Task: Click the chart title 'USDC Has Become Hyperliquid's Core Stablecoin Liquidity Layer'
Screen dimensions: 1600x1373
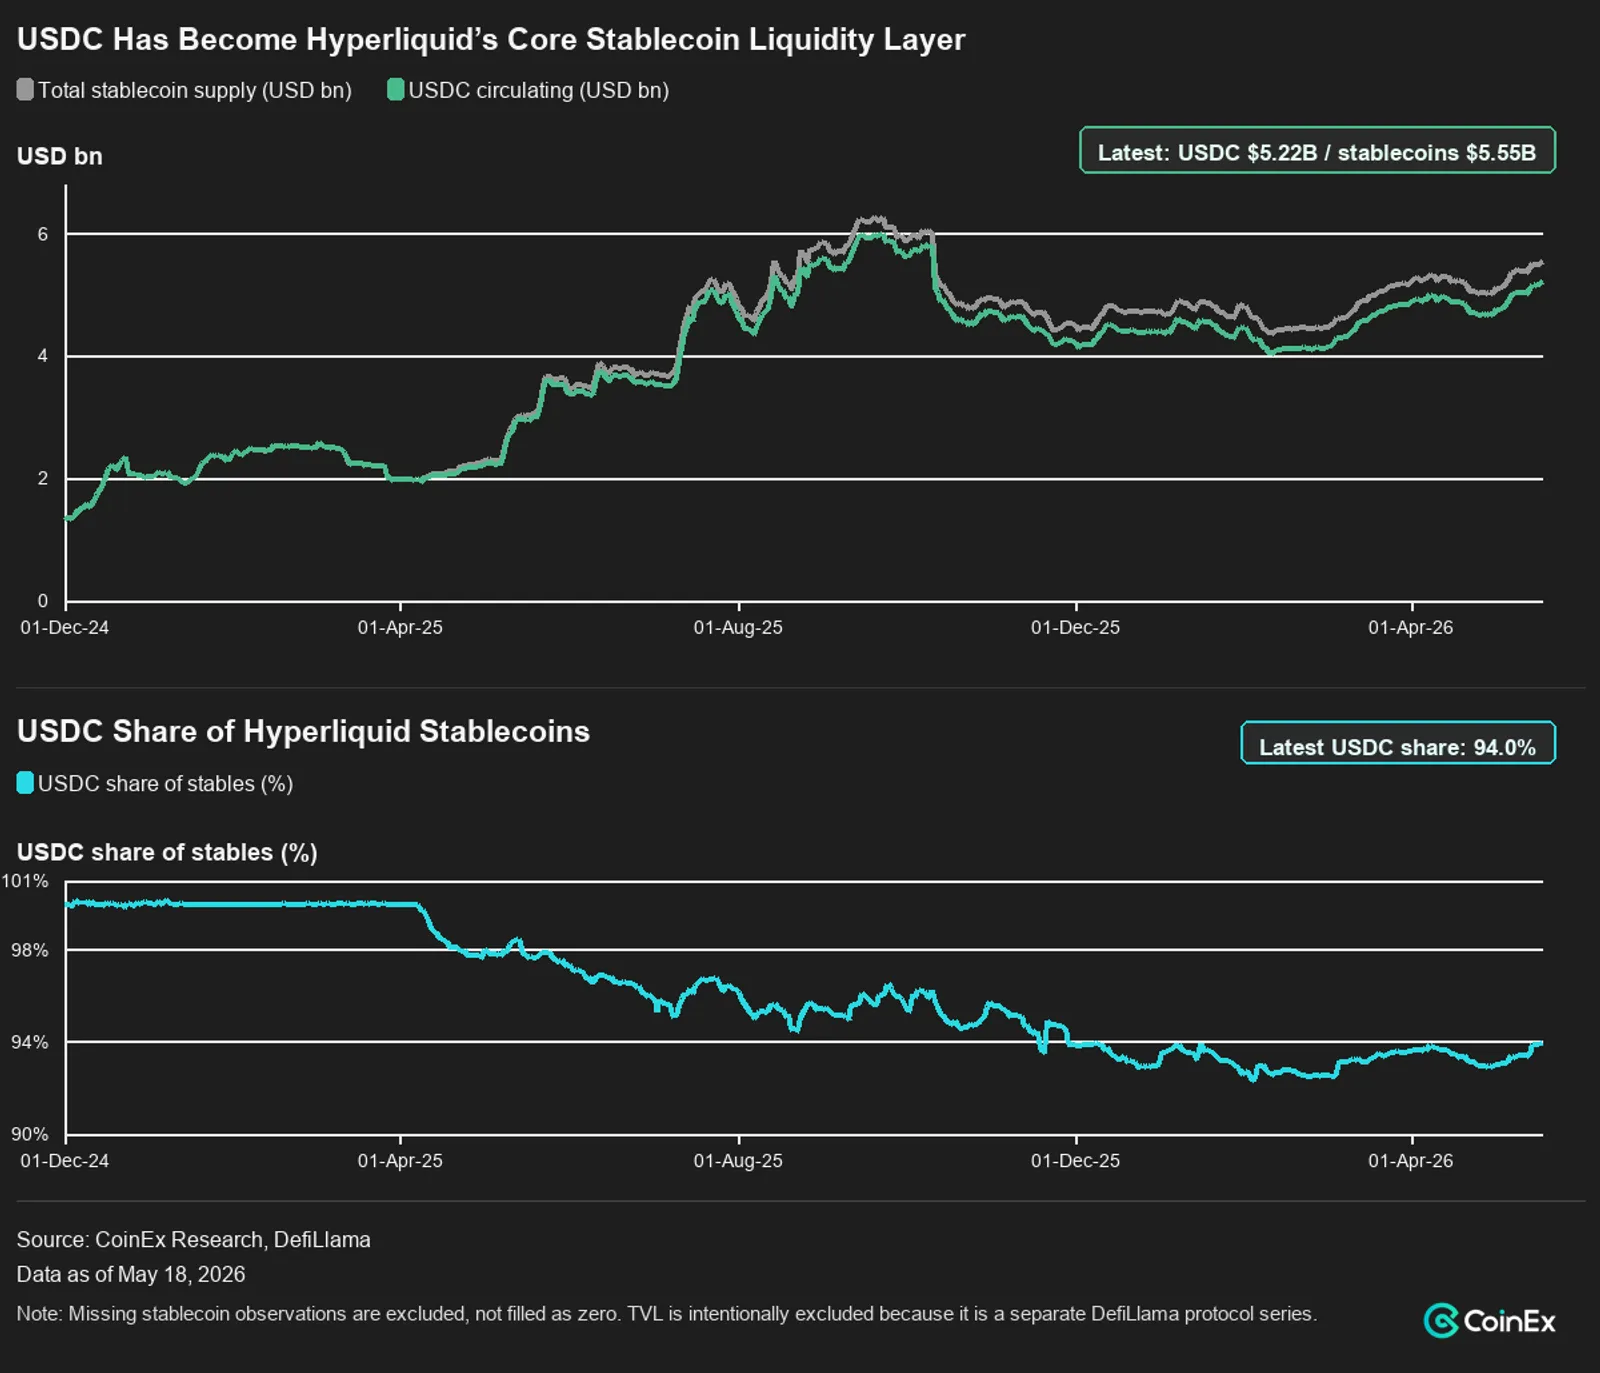Action: tap(490, 39)
